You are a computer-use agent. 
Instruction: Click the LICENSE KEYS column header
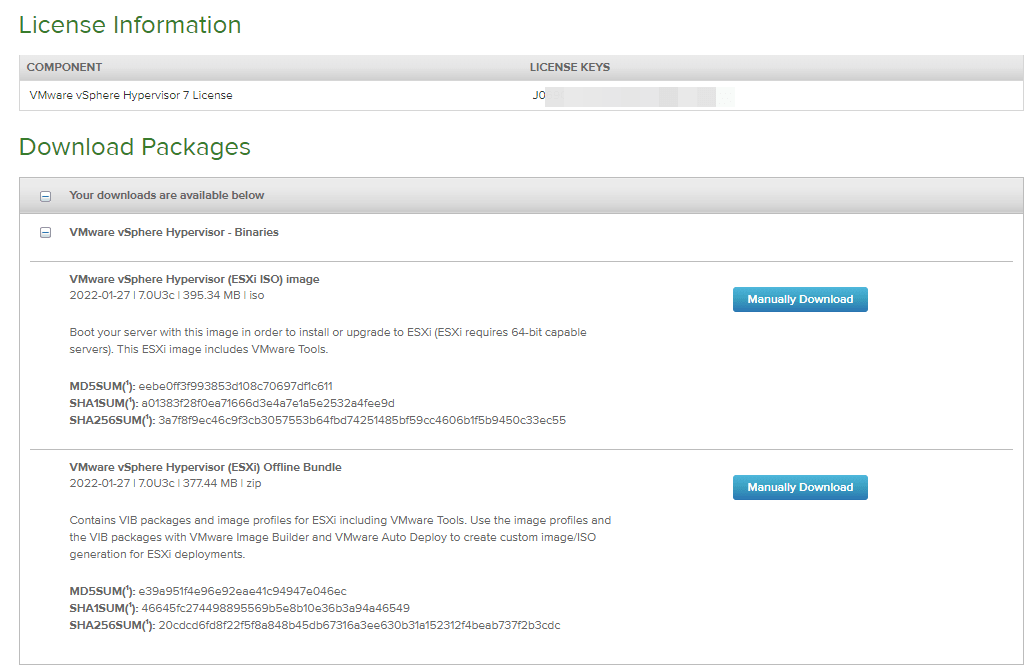click(570, 68)
